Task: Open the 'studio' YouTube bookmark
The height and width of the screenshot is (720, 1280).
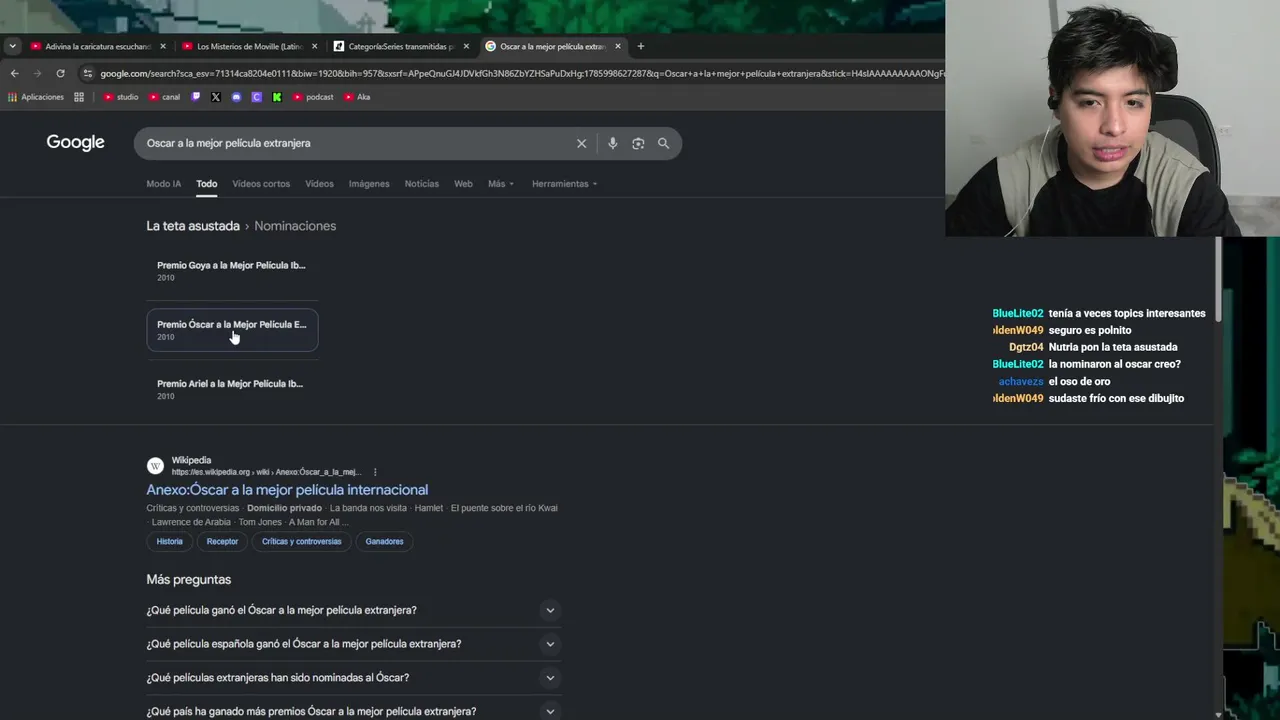Action: pos(121,97)
